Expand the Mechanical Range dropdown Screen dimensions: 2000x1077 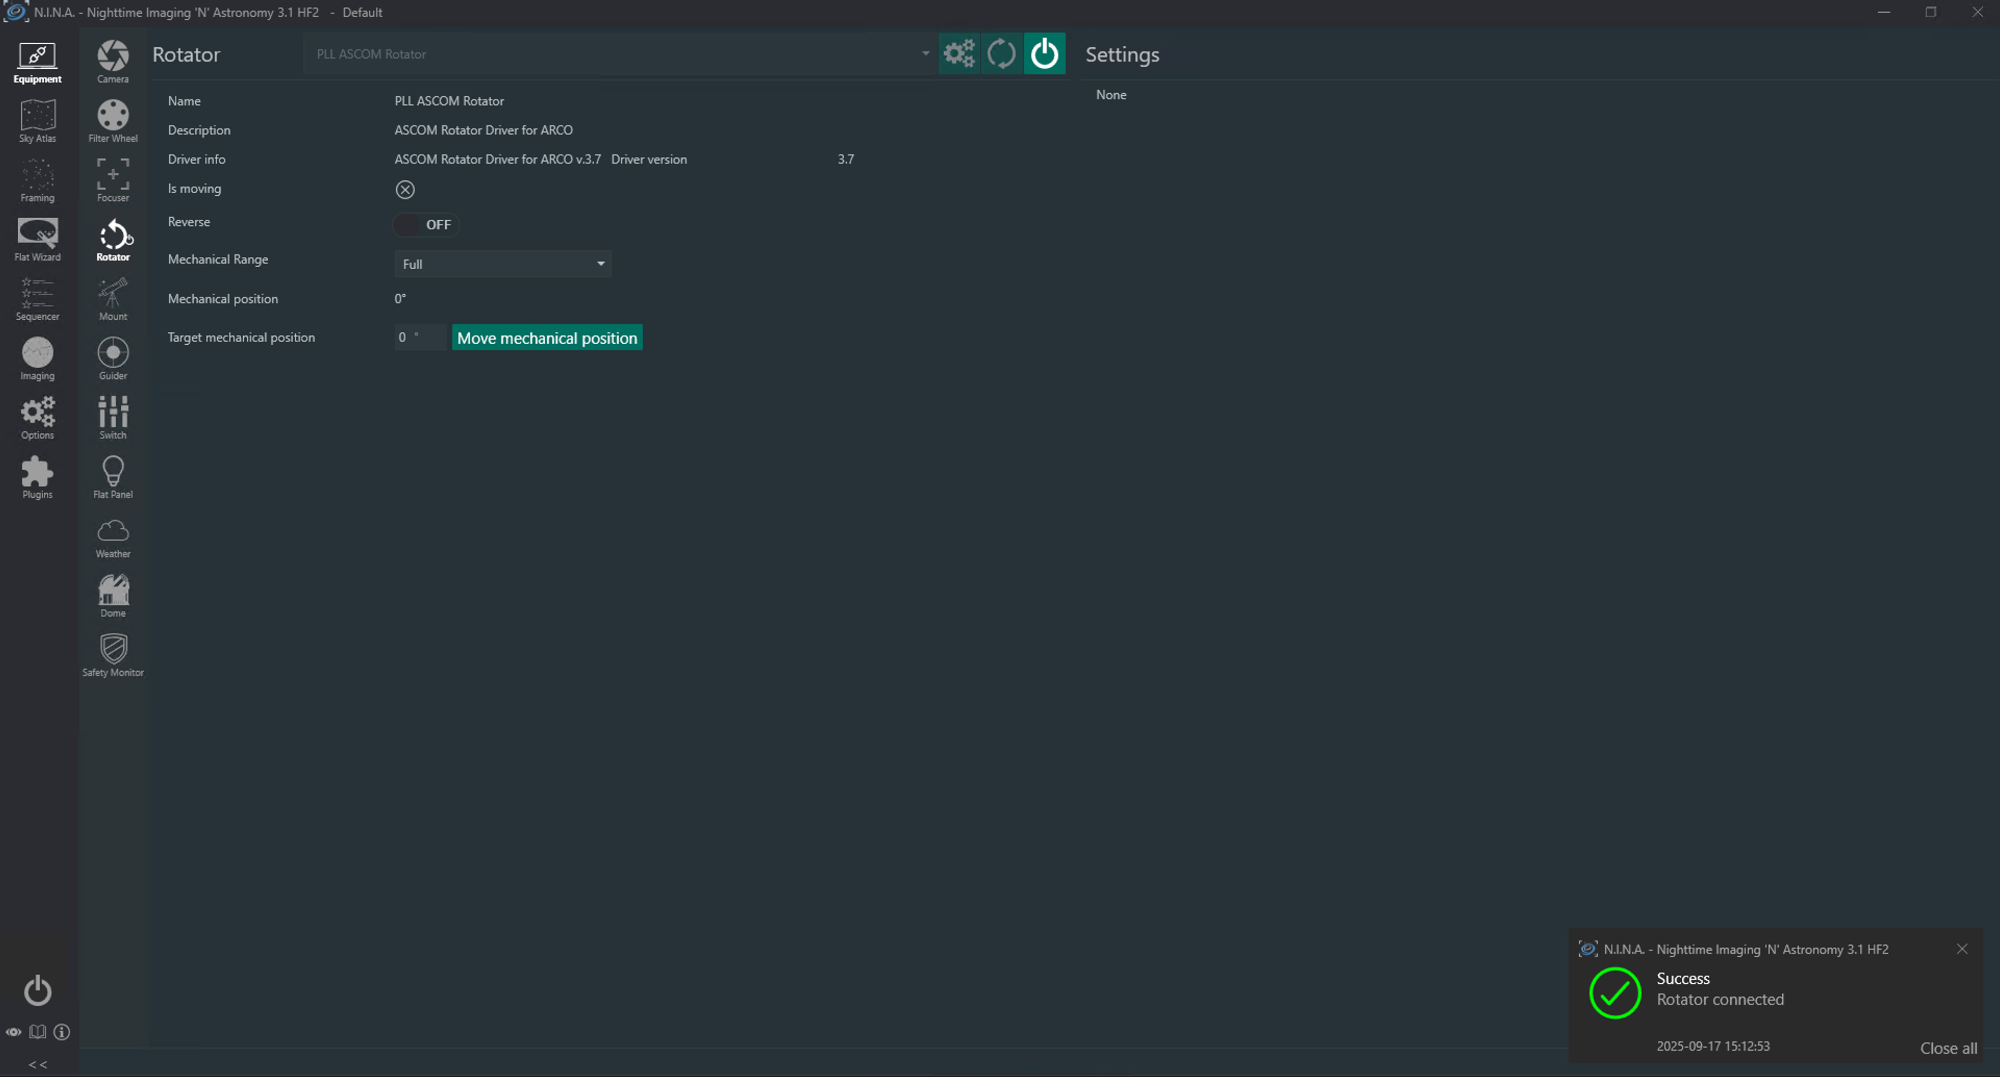pos(502,264)
